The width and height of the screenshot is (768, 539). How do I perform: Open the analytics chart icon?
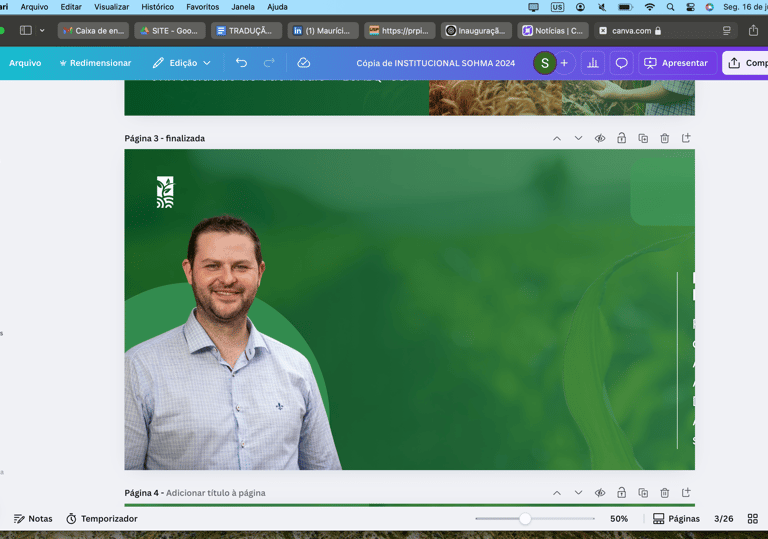(593, 63)
